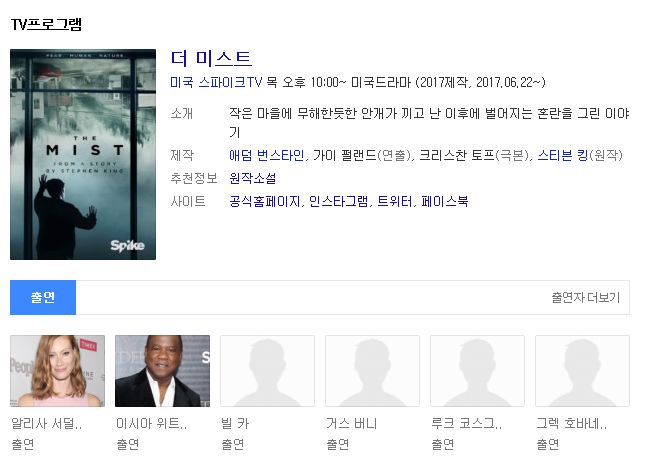Open the 원작소설 recommendation link

coord(253,178)
